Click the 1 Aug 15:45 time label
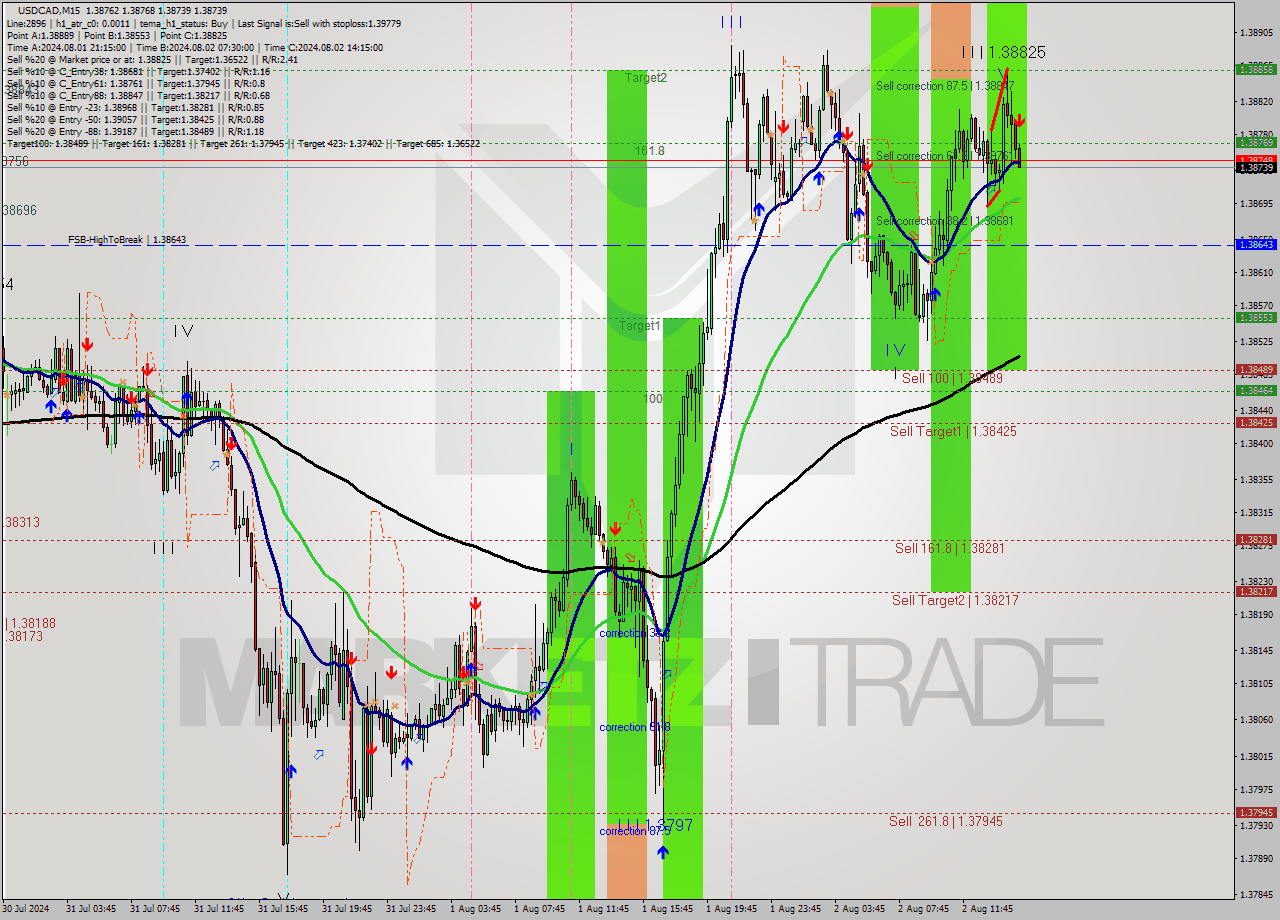Image resolution: width=1280 pixels, height=920 pixels. tap(667, 909)
